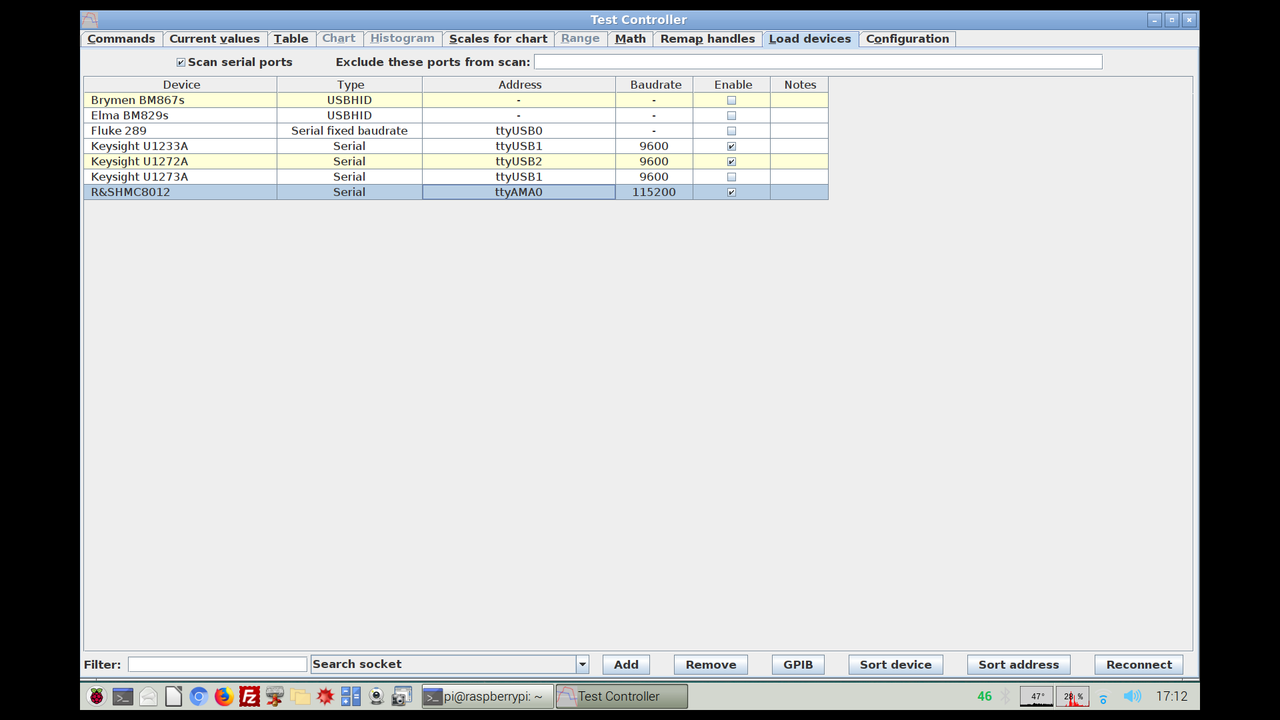Click the ttyUSB0 address cell
This screenshot has height=720, width=1280.
click(519, 131)
